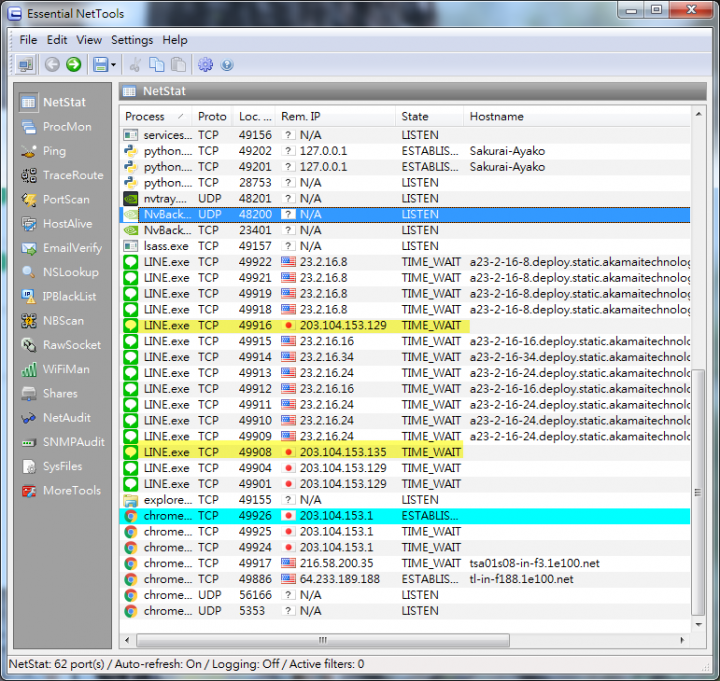Select the LINE.exe row with port 49916

tap(405, 325)
